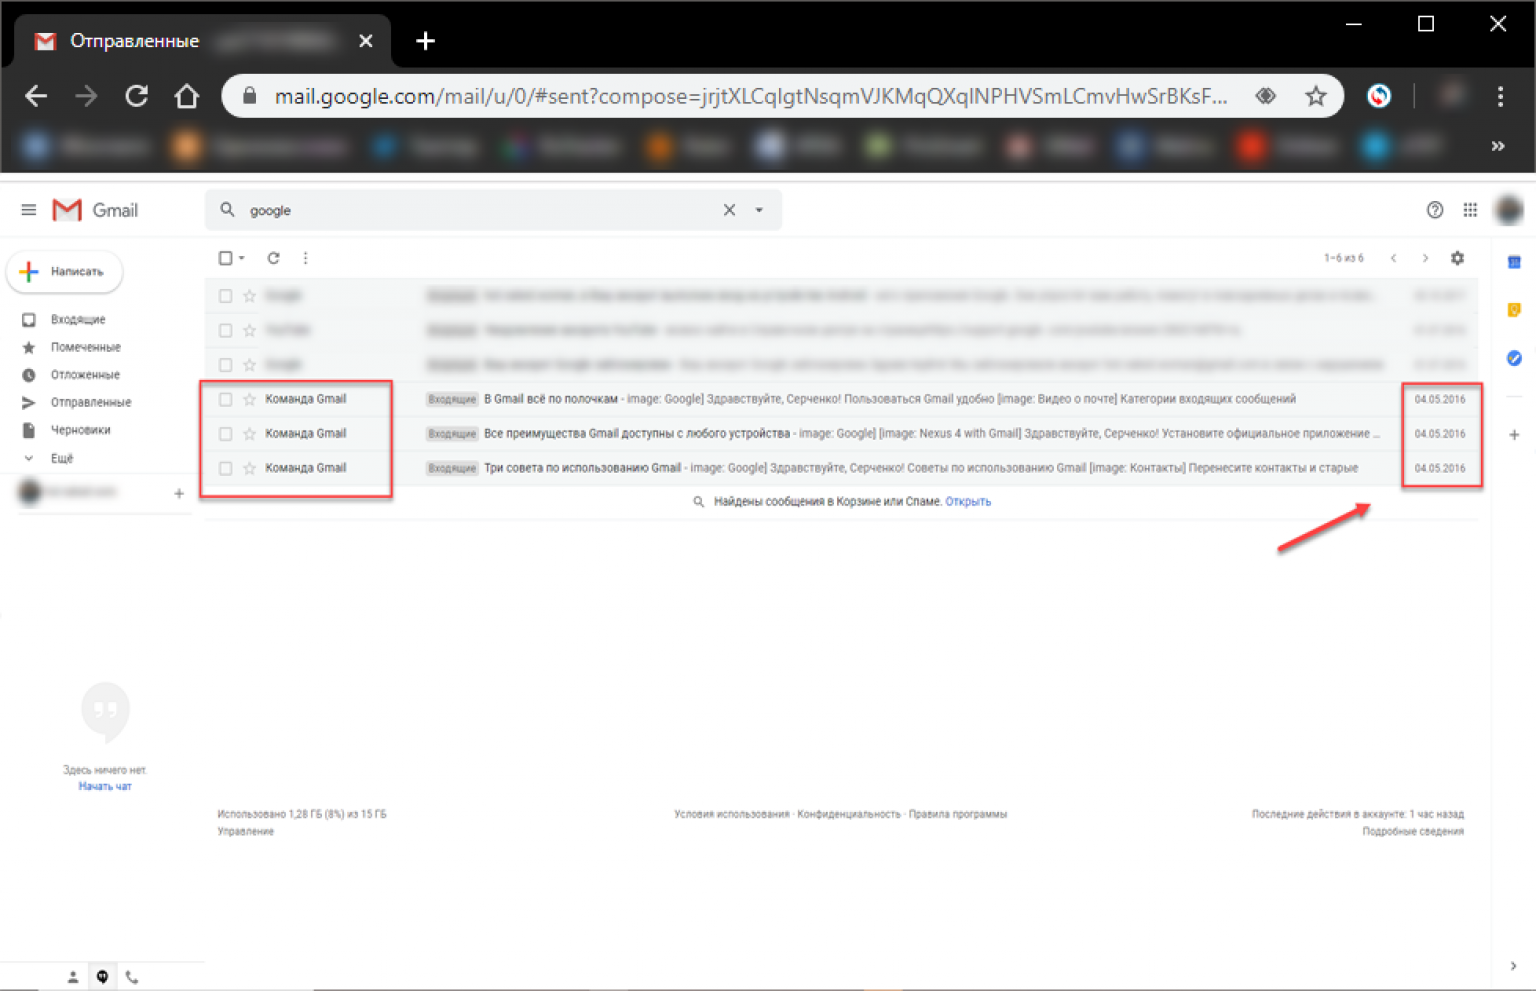Click the address bar URL
The width and height of the screenshot is (1536, 991).
(x=750, y=96)
